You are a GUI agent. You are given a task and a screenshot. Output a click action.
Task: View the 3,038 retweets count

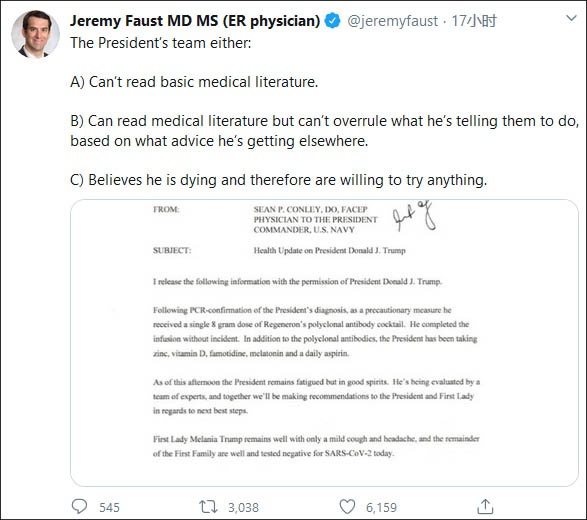click(243, 508)
